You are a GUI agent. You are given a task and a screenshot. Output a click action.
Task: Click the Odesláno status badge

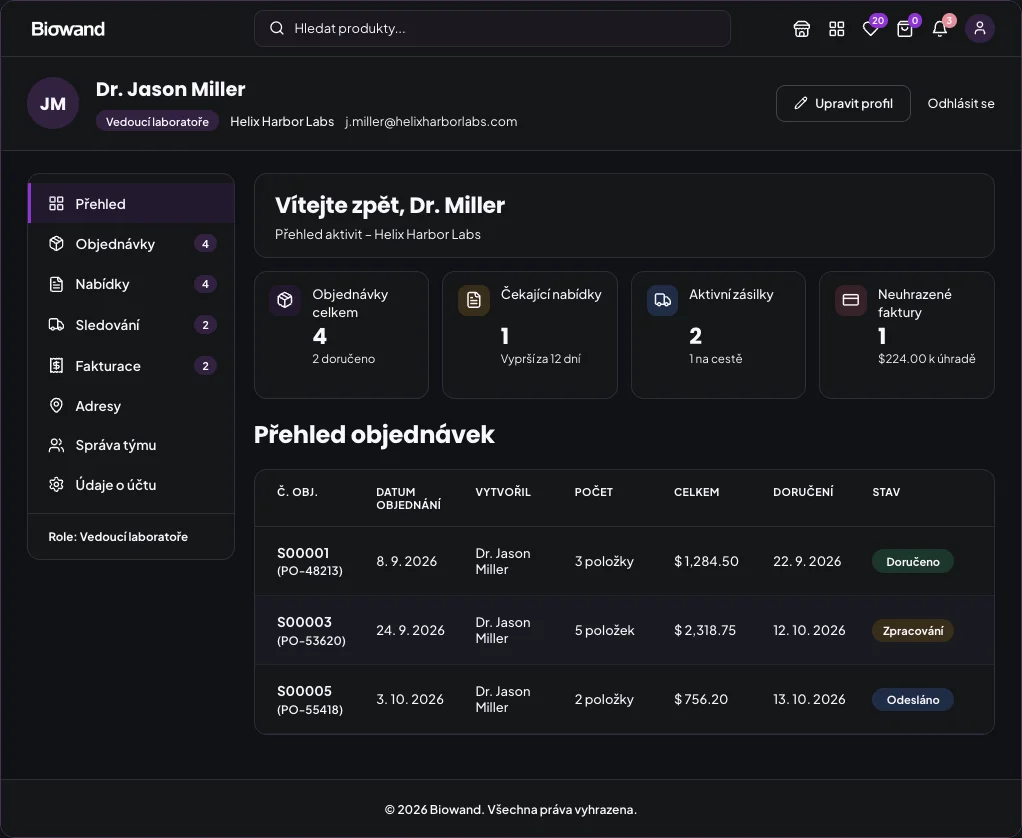(x=912, y=699)
